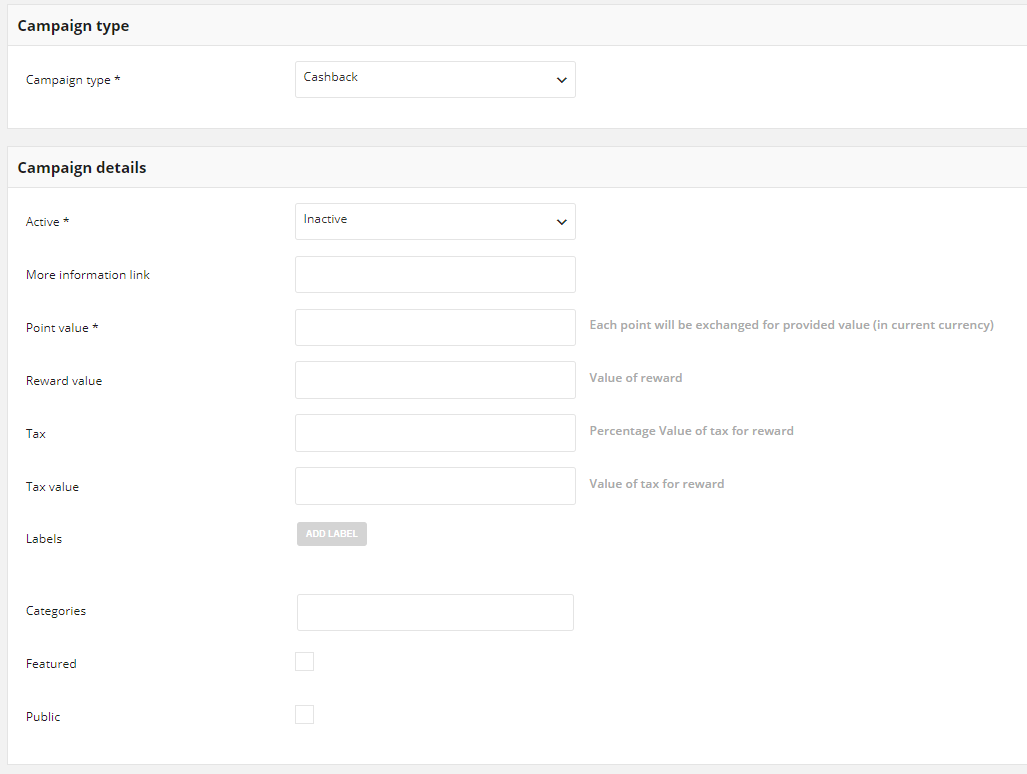Screen dimensions: 1027x774
Task: Click the 'Active *' label
Action: click(47, 221)
